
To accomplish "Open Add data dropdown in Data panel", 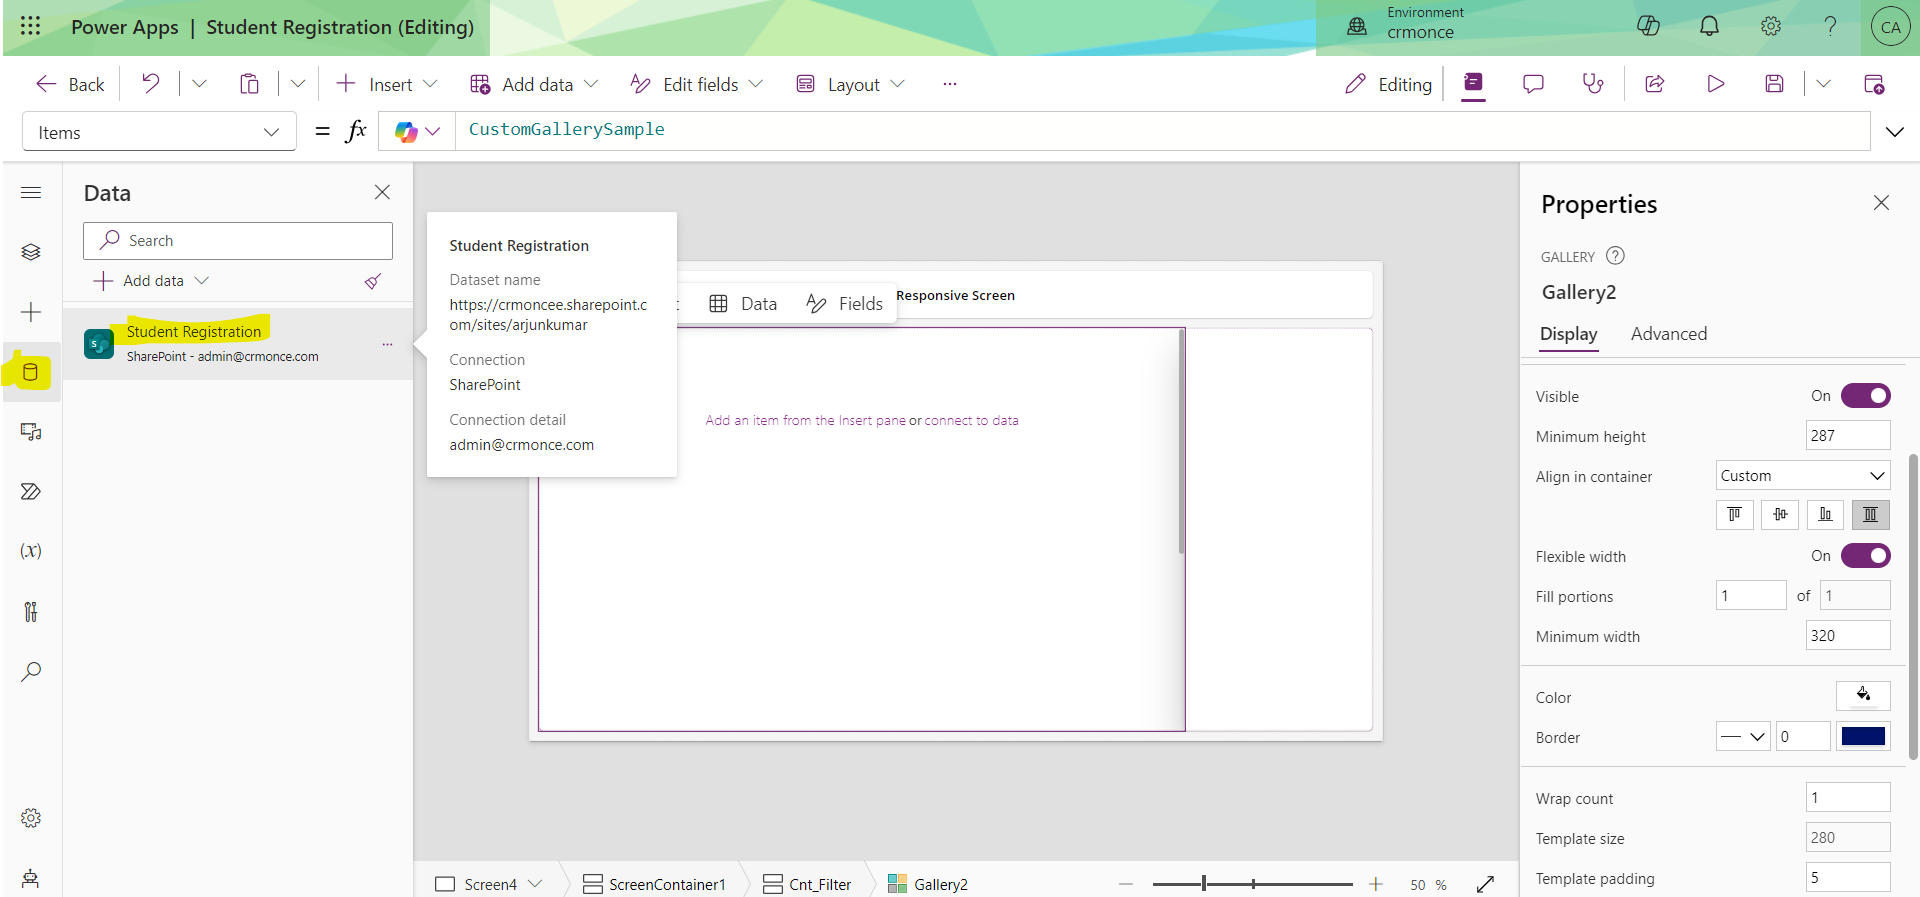I will click(152, 281).
